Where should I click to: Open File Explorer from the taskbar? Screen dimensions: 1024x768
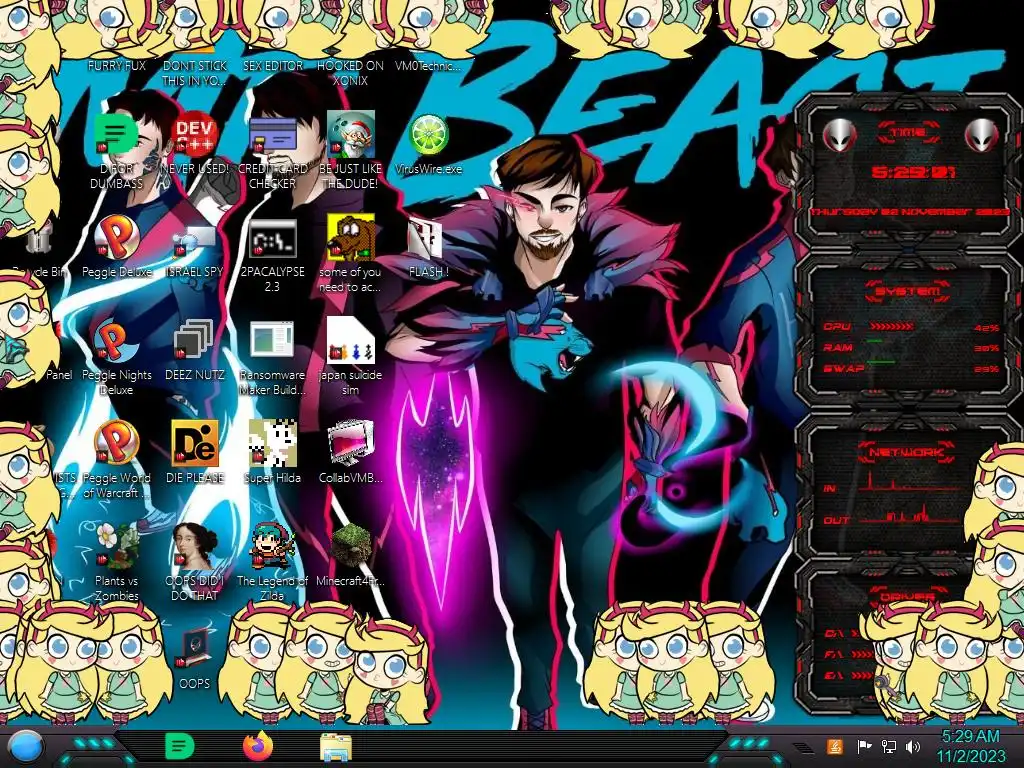336,748
